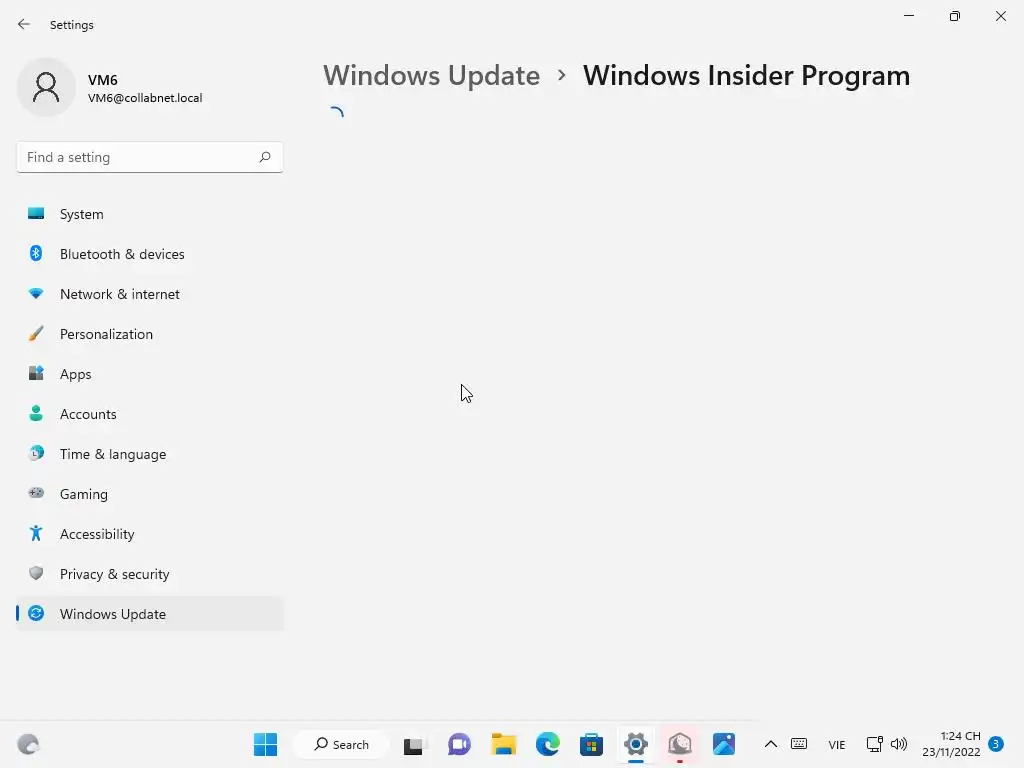Image resolution: width=1024 pixels, height=768 pixels.
Task: Open Accounts settings
Action: pyautogui.click(x=150, y=414)
